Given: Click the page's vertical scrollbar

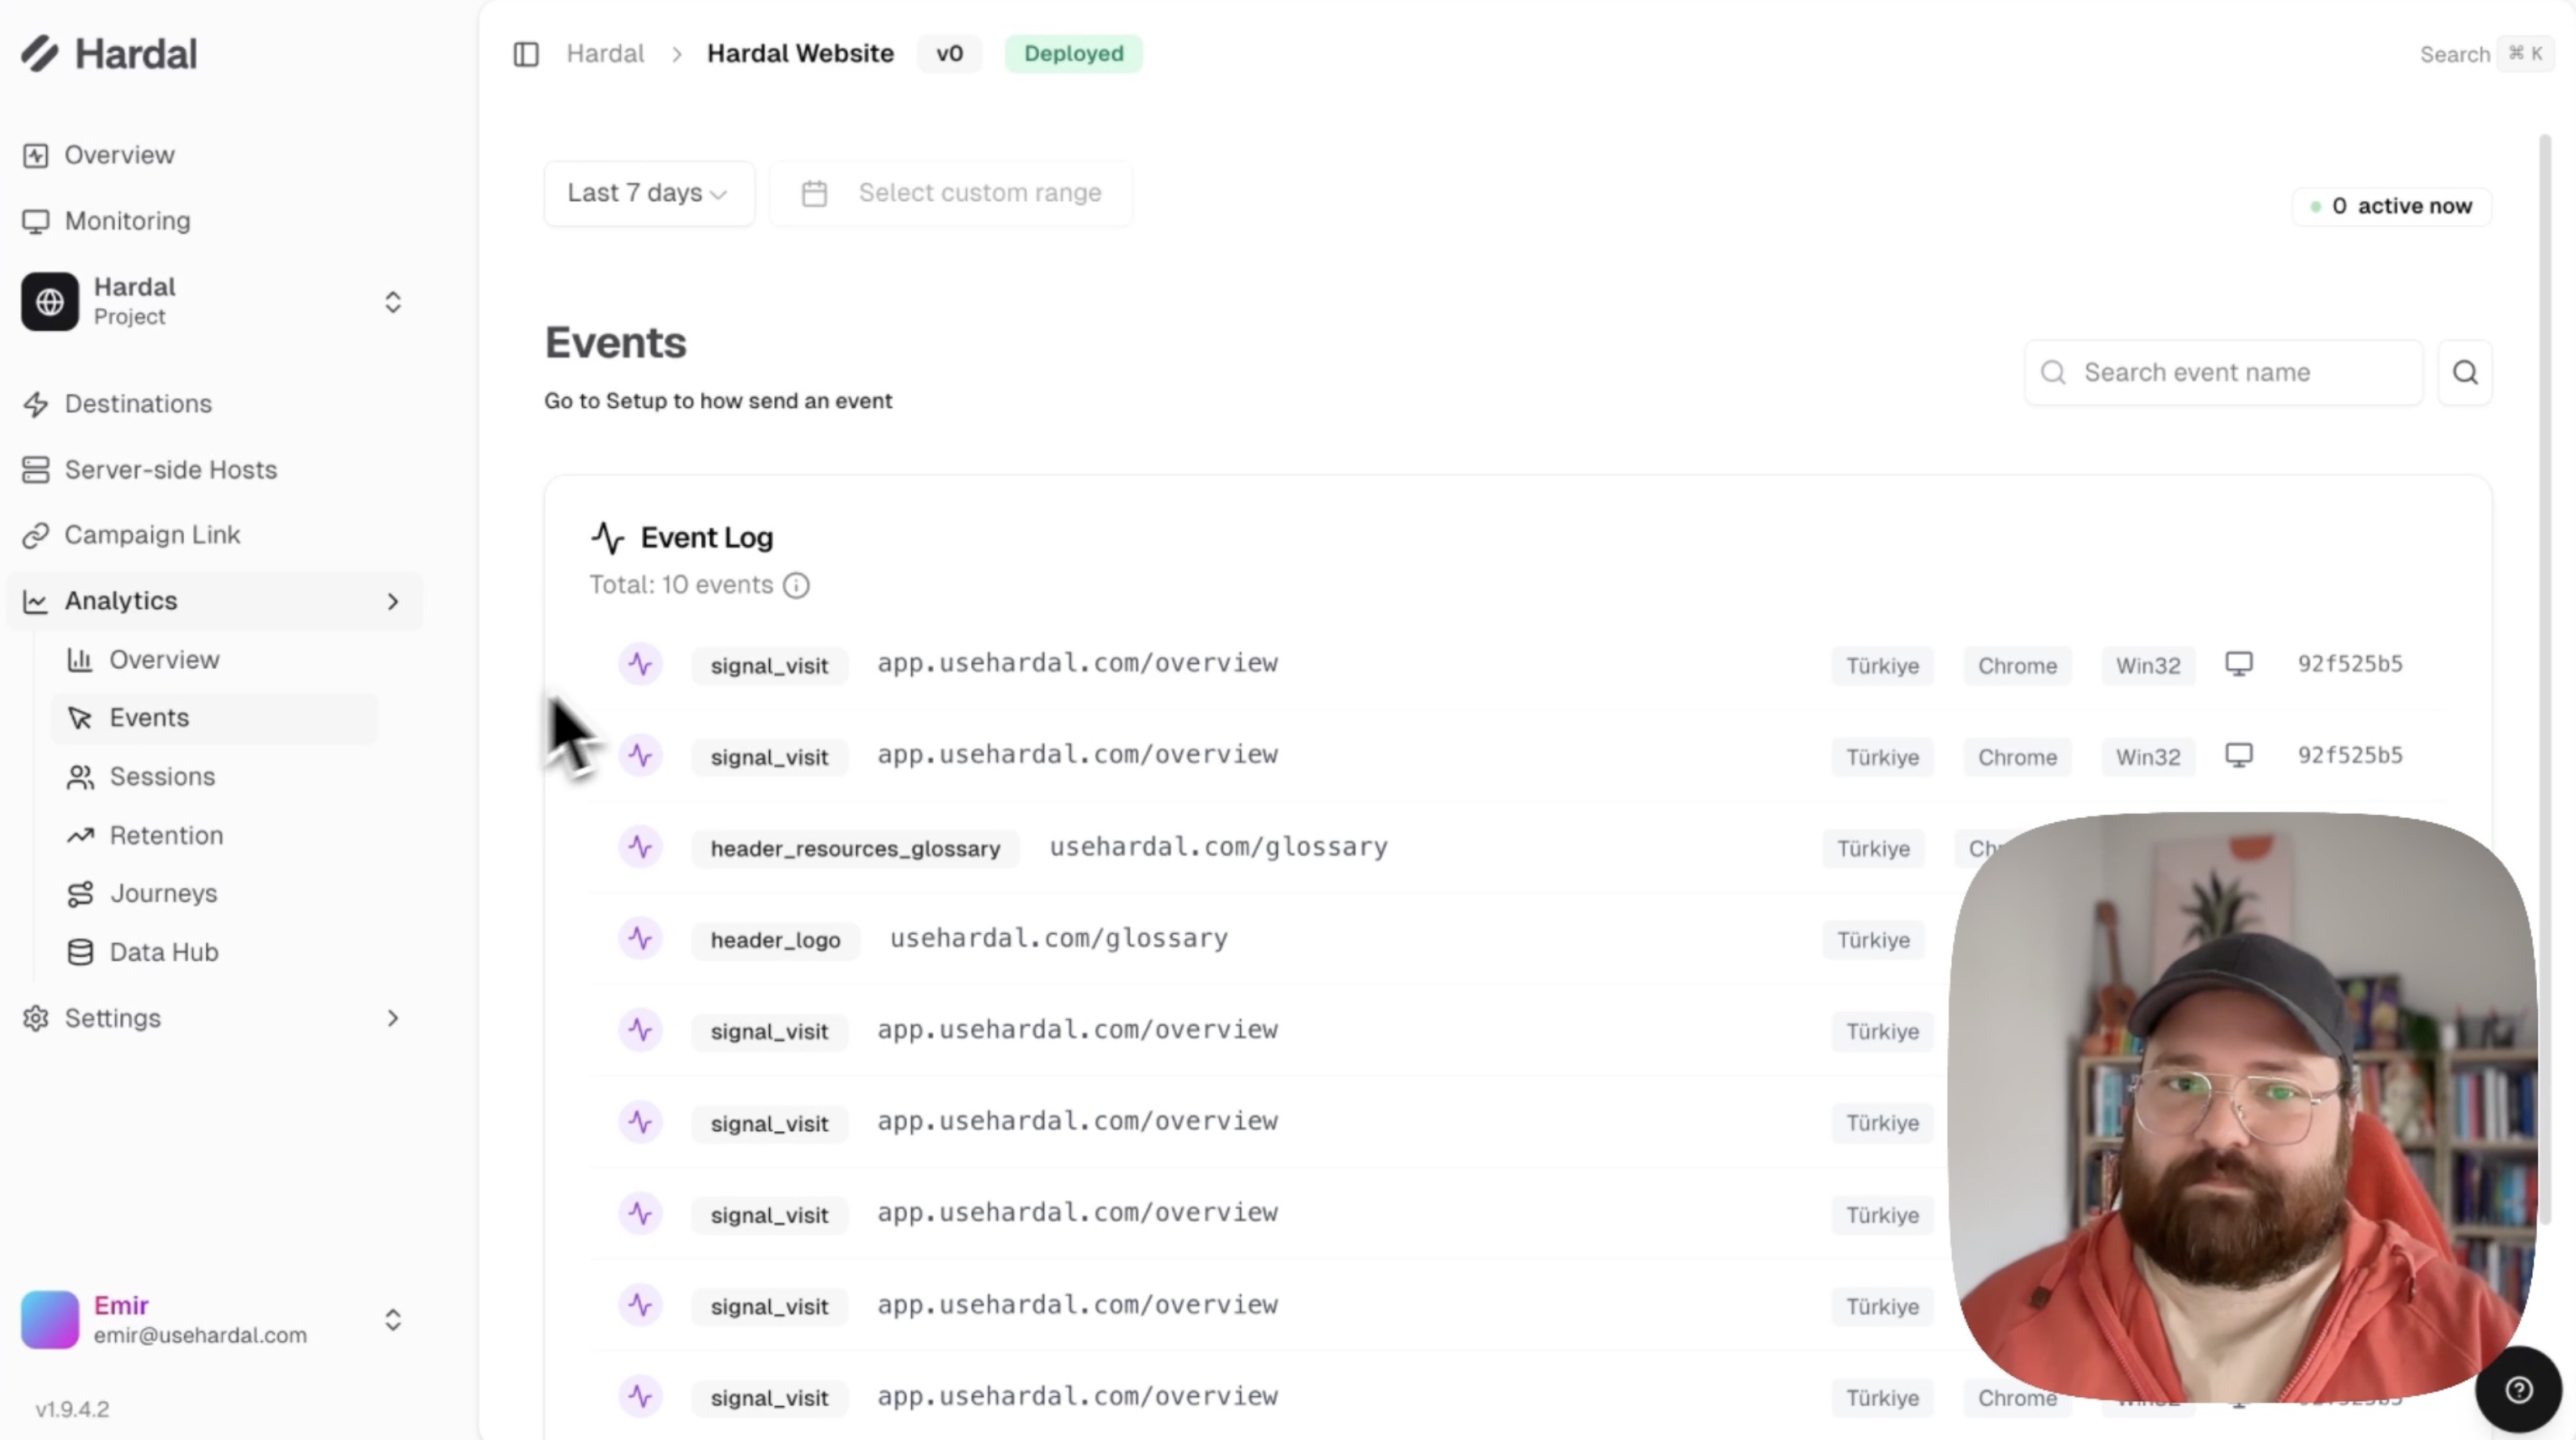Looking at the screenshot, I should (2545, 680).
